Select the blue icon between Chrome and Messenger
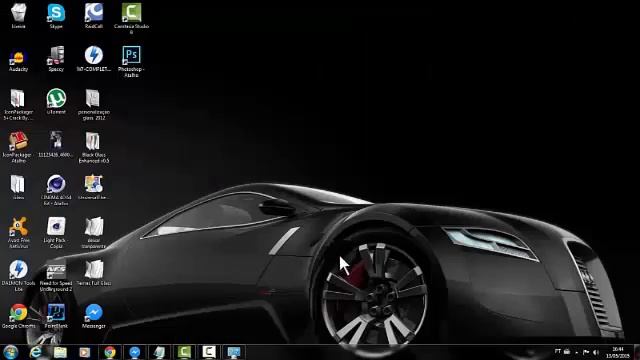 pos(56,316)
